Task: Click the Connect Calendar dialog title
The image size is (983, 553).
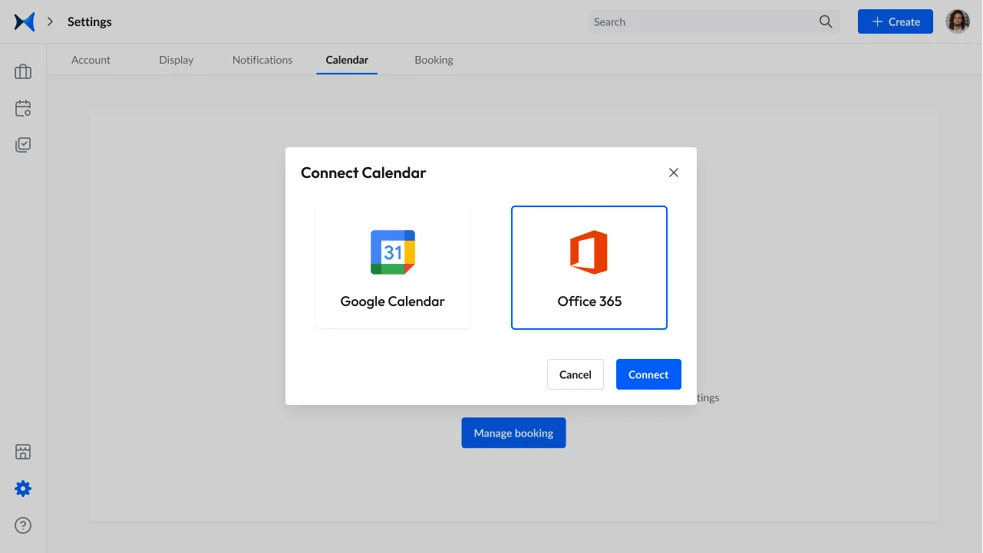Action: point(364,172)
